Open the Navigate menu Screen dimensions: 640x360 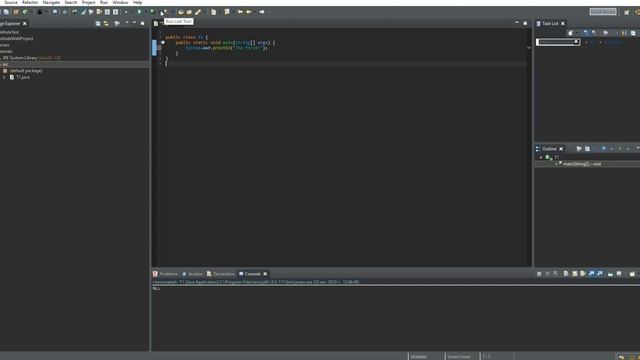pyautogui.click(x=51, y=2)
